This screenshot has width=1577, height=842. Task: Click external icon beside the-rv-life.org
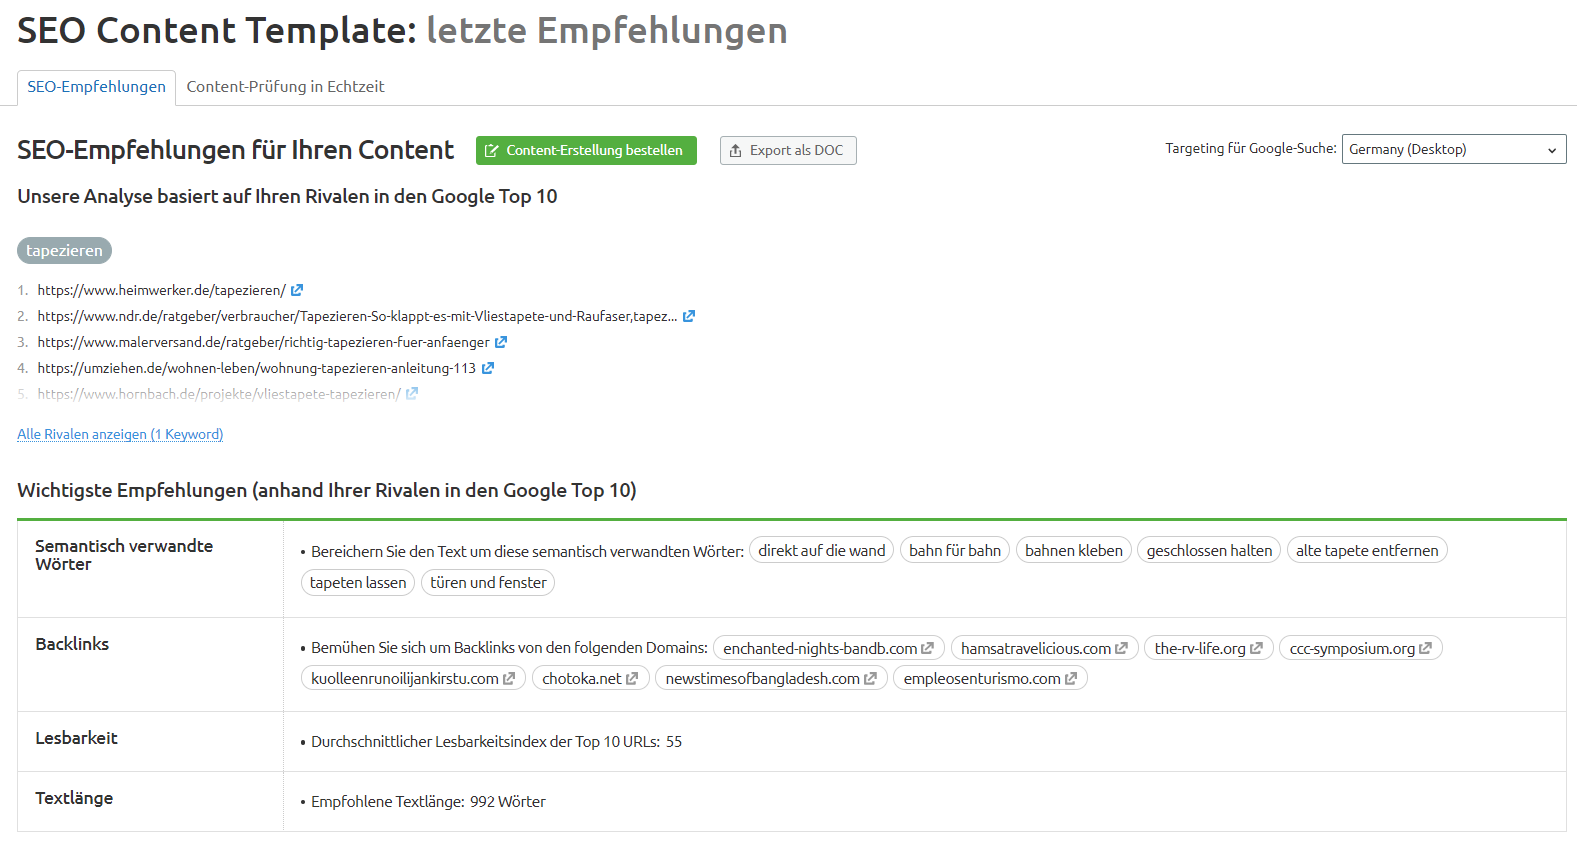point(1257,648)
